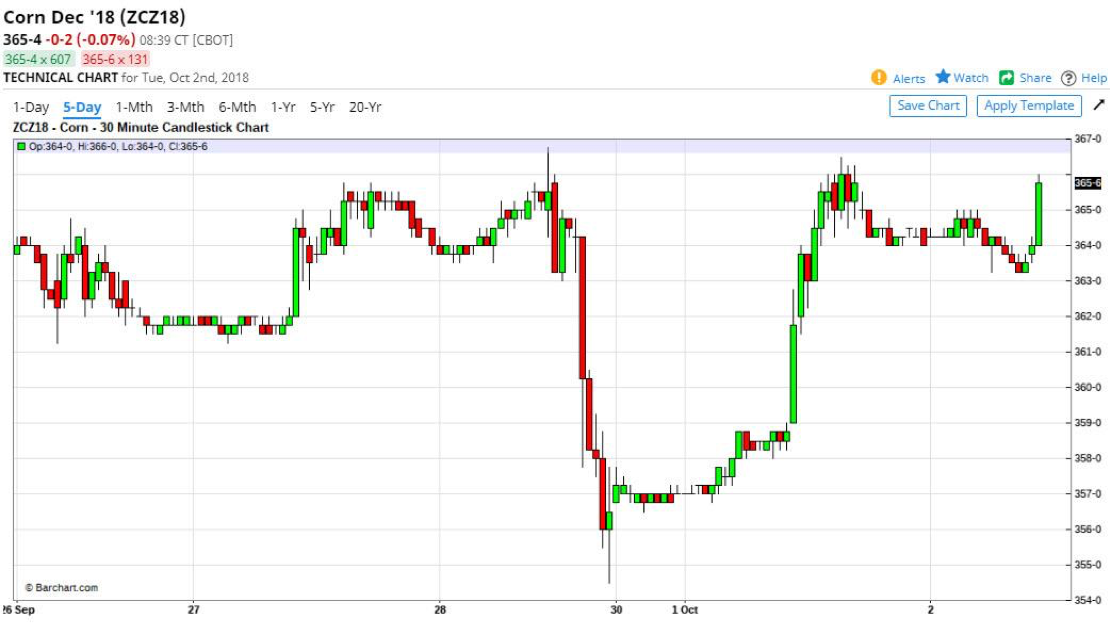1110x633 pixels.
Task: Click the price change -0-2 (-0.07%)
Action: [x=90, y=40]
